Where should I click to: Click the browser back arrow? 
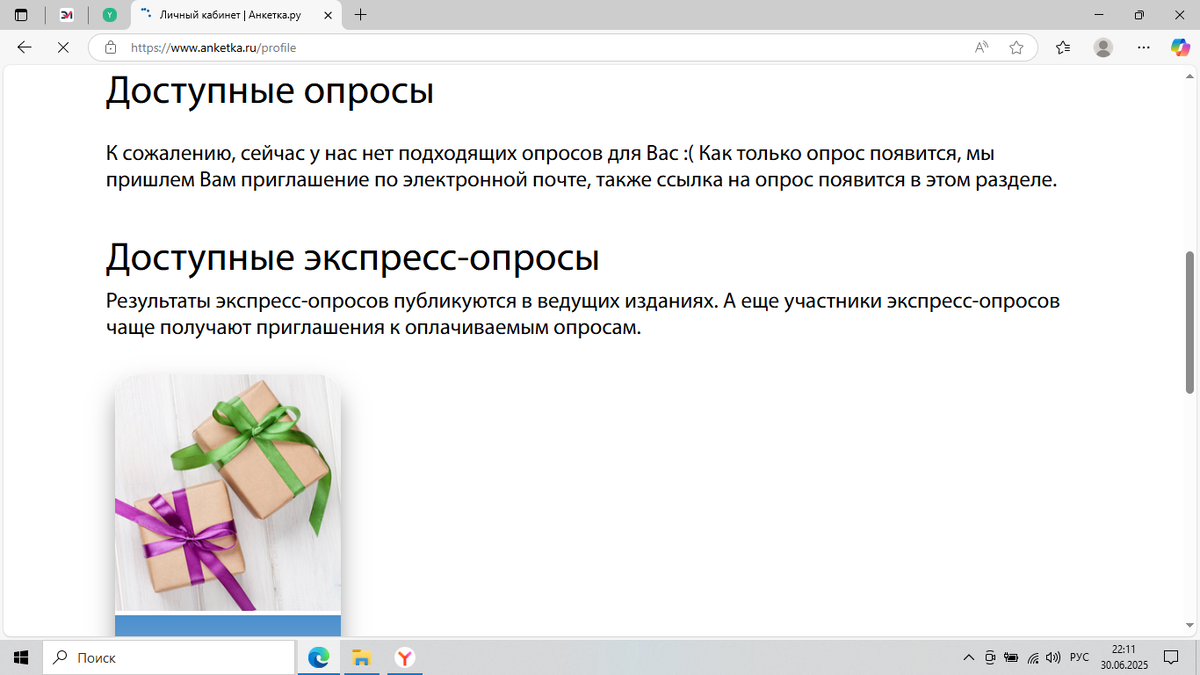point(23,46)
